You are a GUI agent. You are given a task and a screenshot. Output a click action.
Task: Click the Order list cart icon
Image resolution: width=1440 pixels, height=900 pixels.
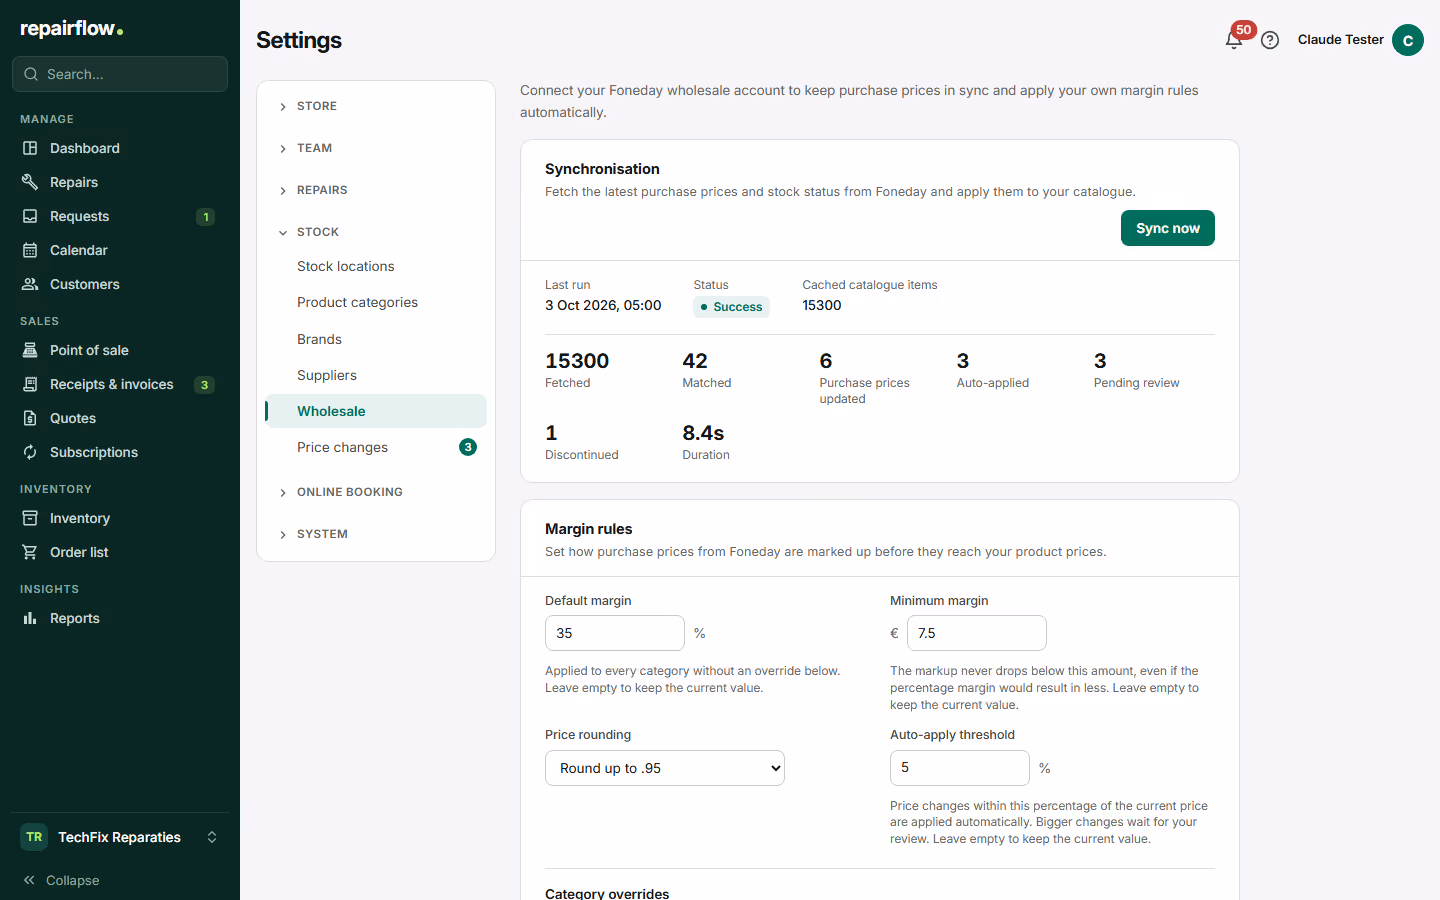click(x=30, y=552)
